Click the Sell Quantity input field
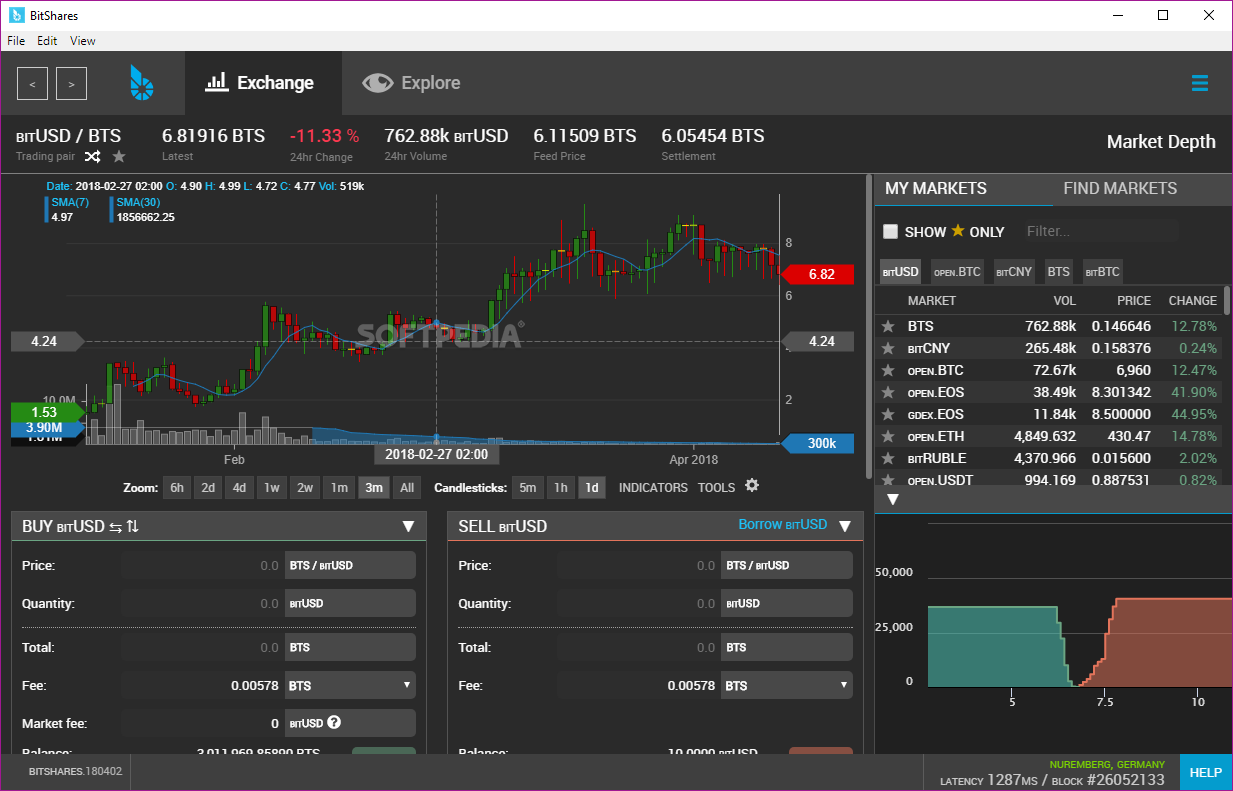 pyautogui.click(x=639, y=603)
